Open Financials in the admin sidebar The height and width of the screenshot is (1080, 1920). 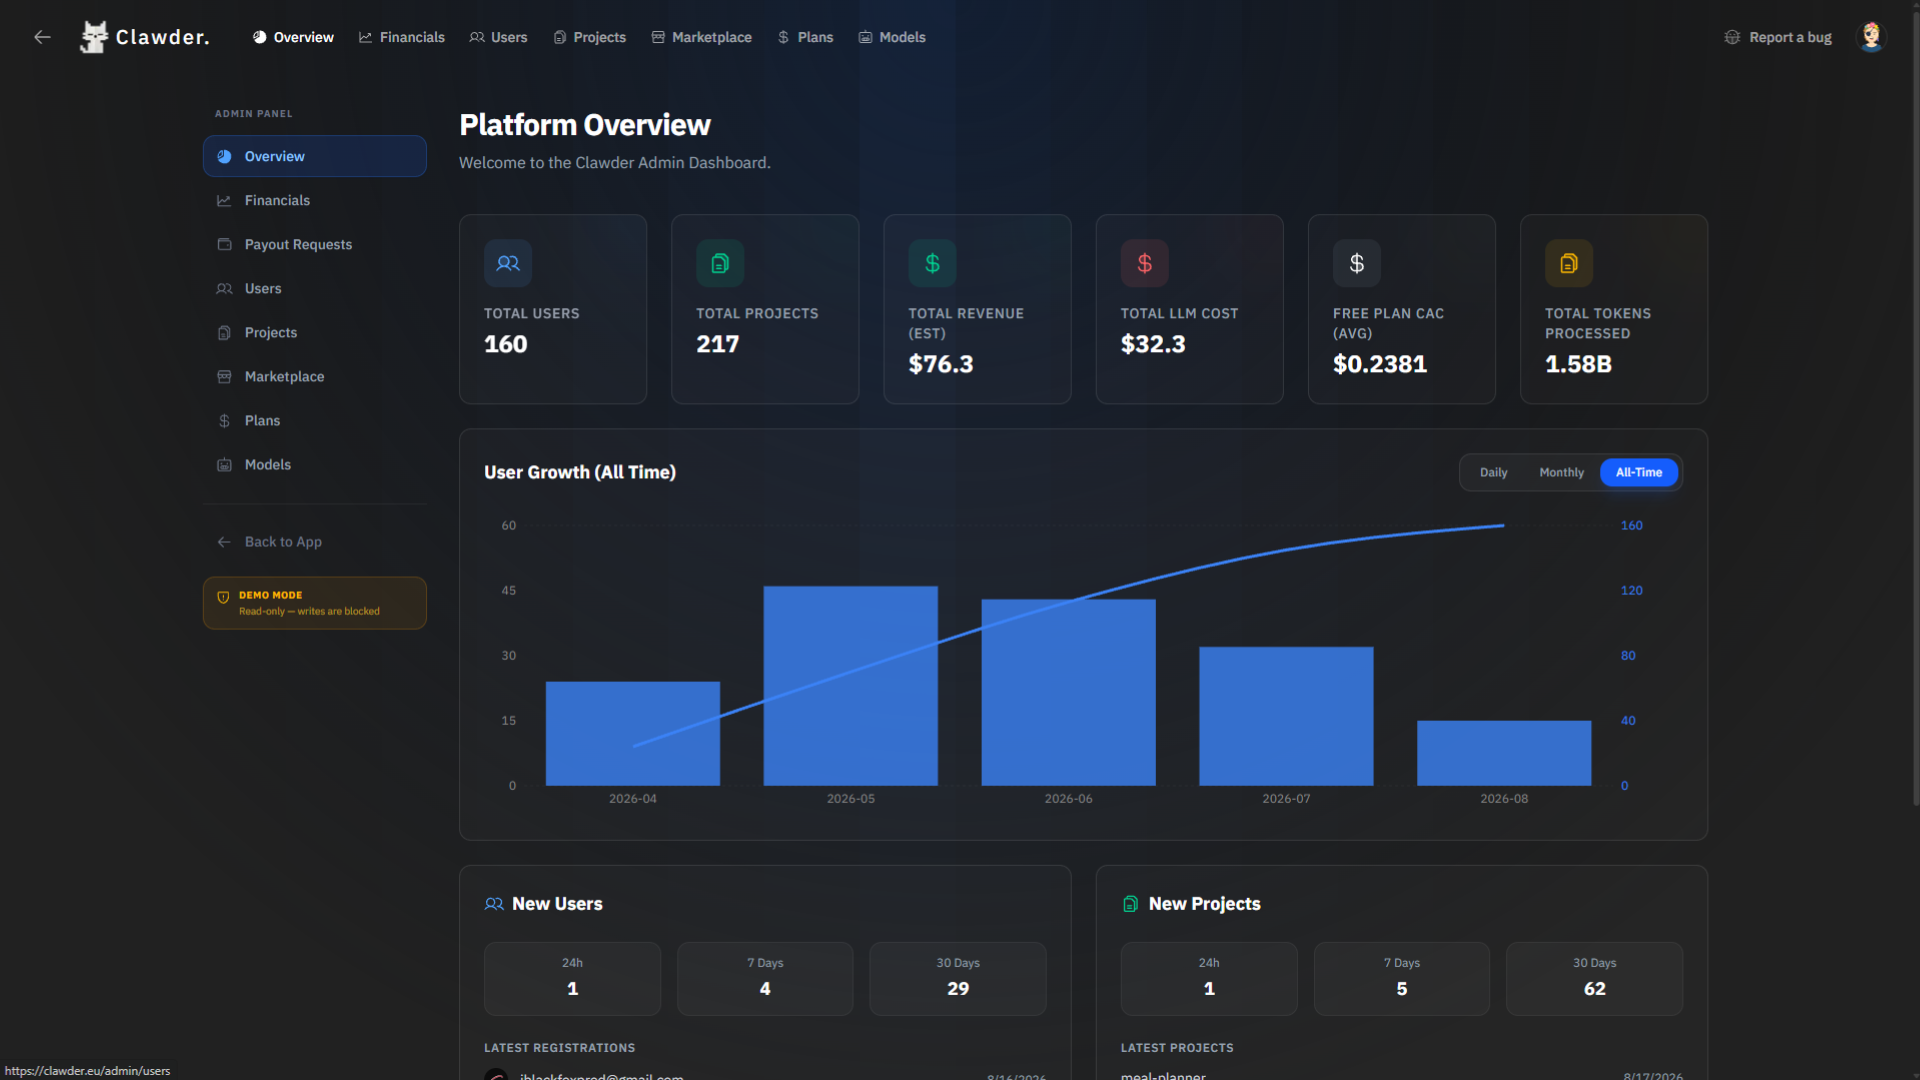click(x=315, y=200)
